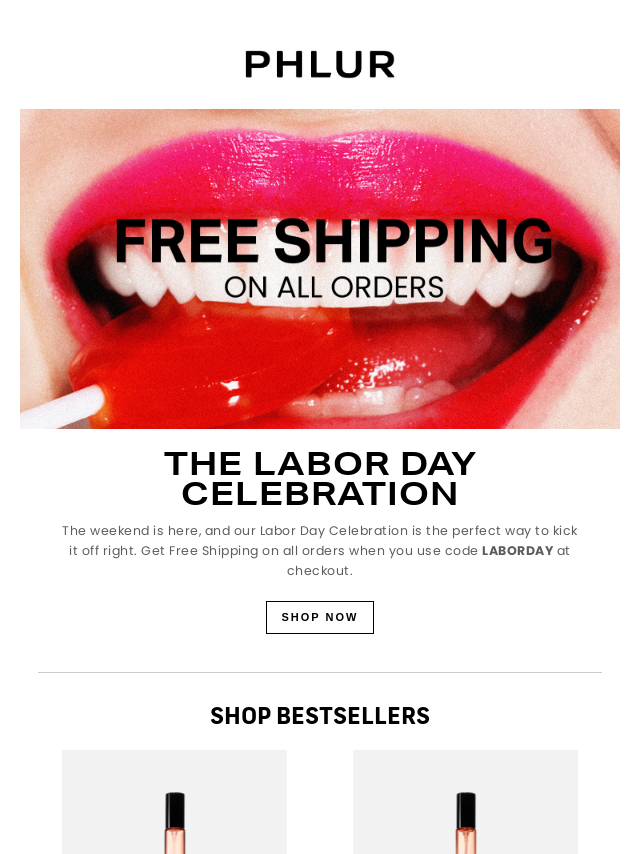Click the white lollipop stick in banner
The image size is (640, 854).
click(x=62, y=407)
